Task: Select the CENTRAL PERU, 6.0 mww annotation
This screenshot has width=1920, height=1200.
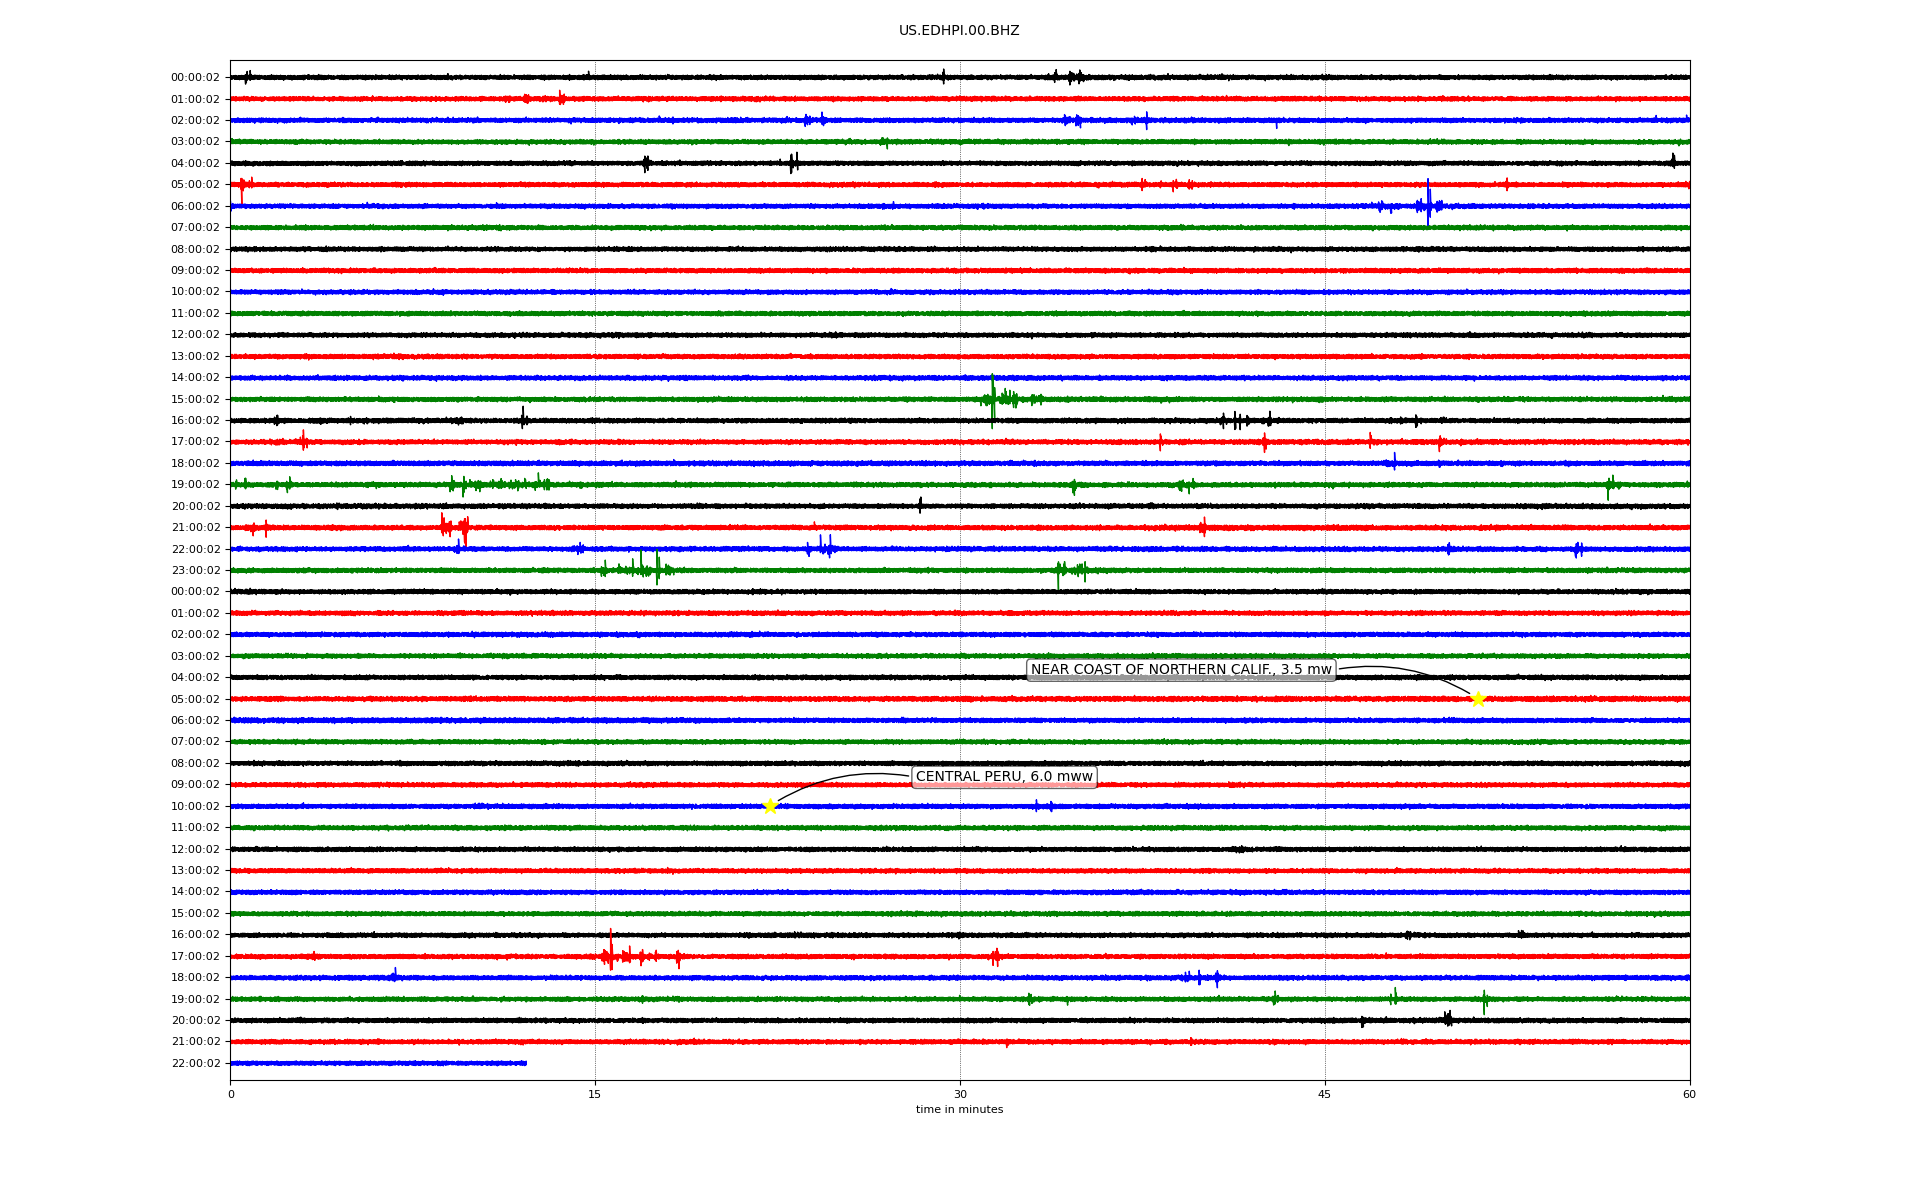Action: click(1004, 777)
